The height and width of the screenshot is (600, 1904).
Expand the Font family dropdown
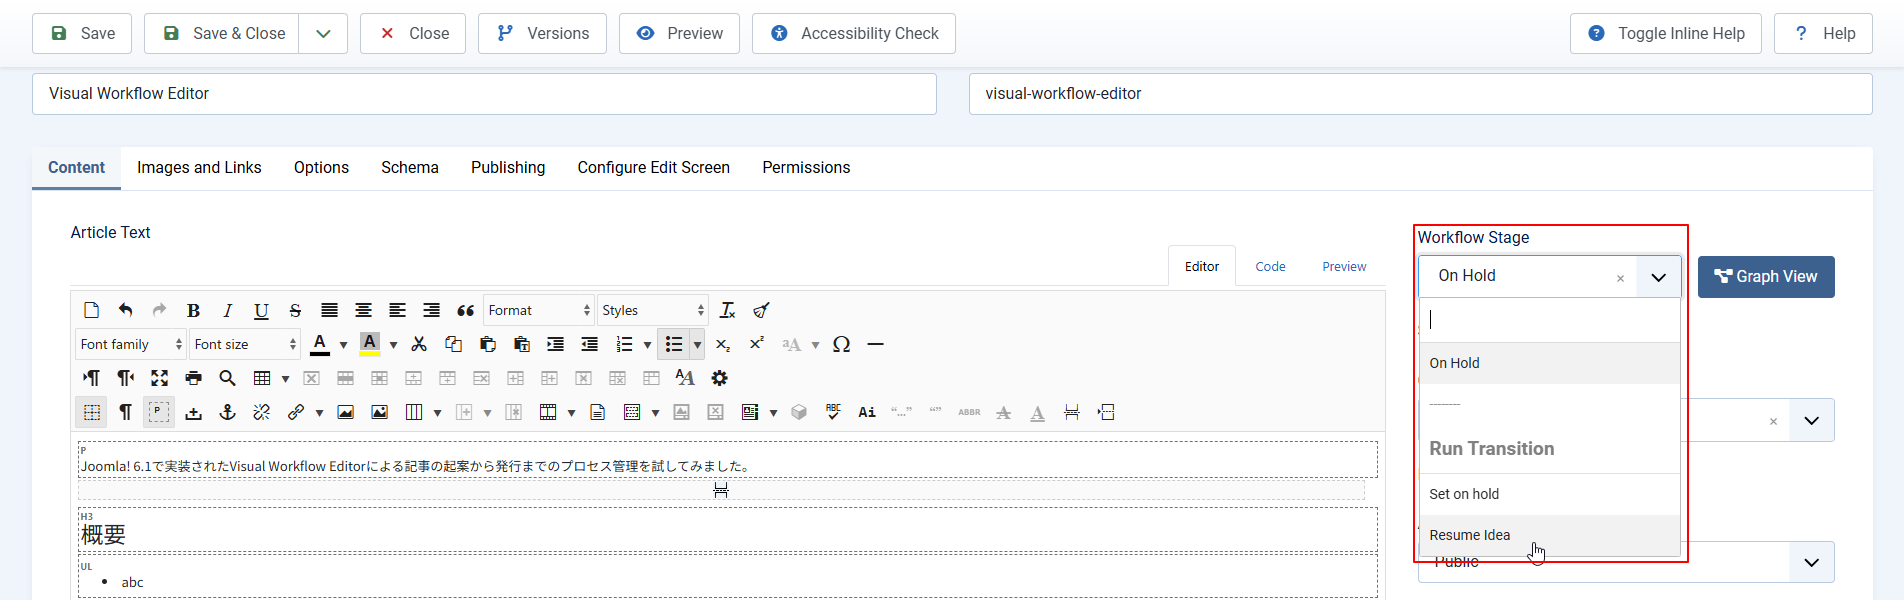[130, 345]
